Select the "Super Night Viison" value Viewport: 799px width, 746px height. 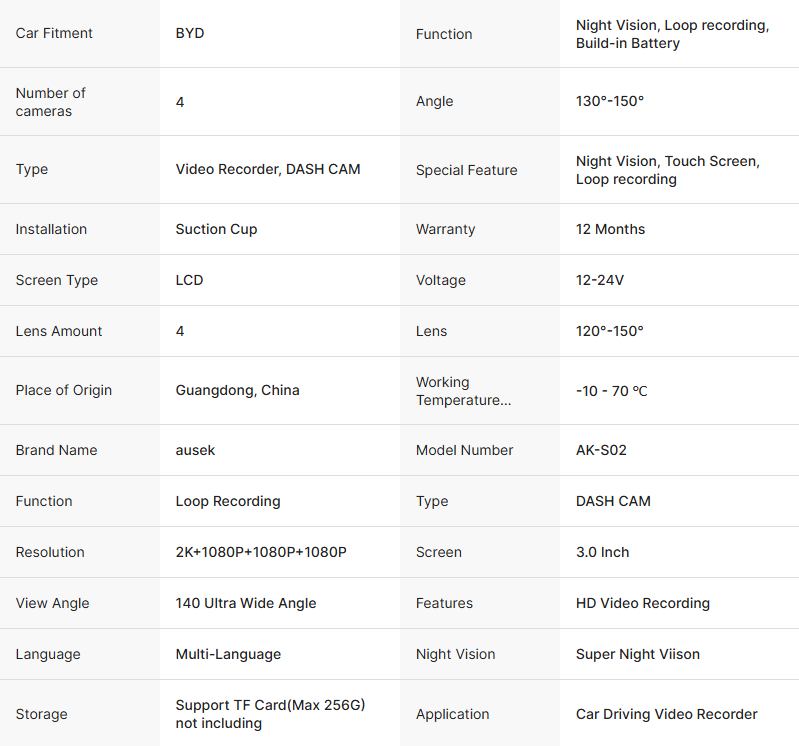tap(638, 654)
